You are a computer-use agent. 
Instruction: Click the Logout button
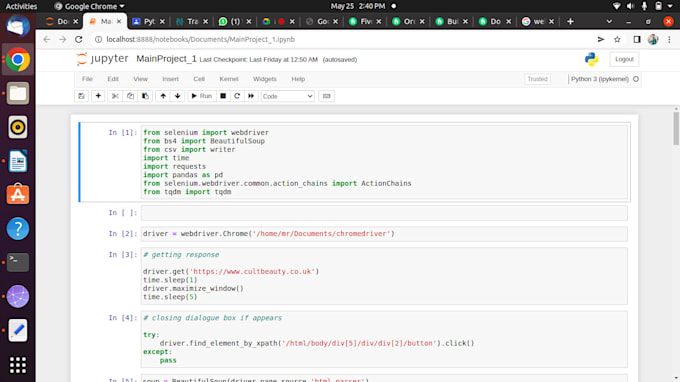[x=624, y=59]
